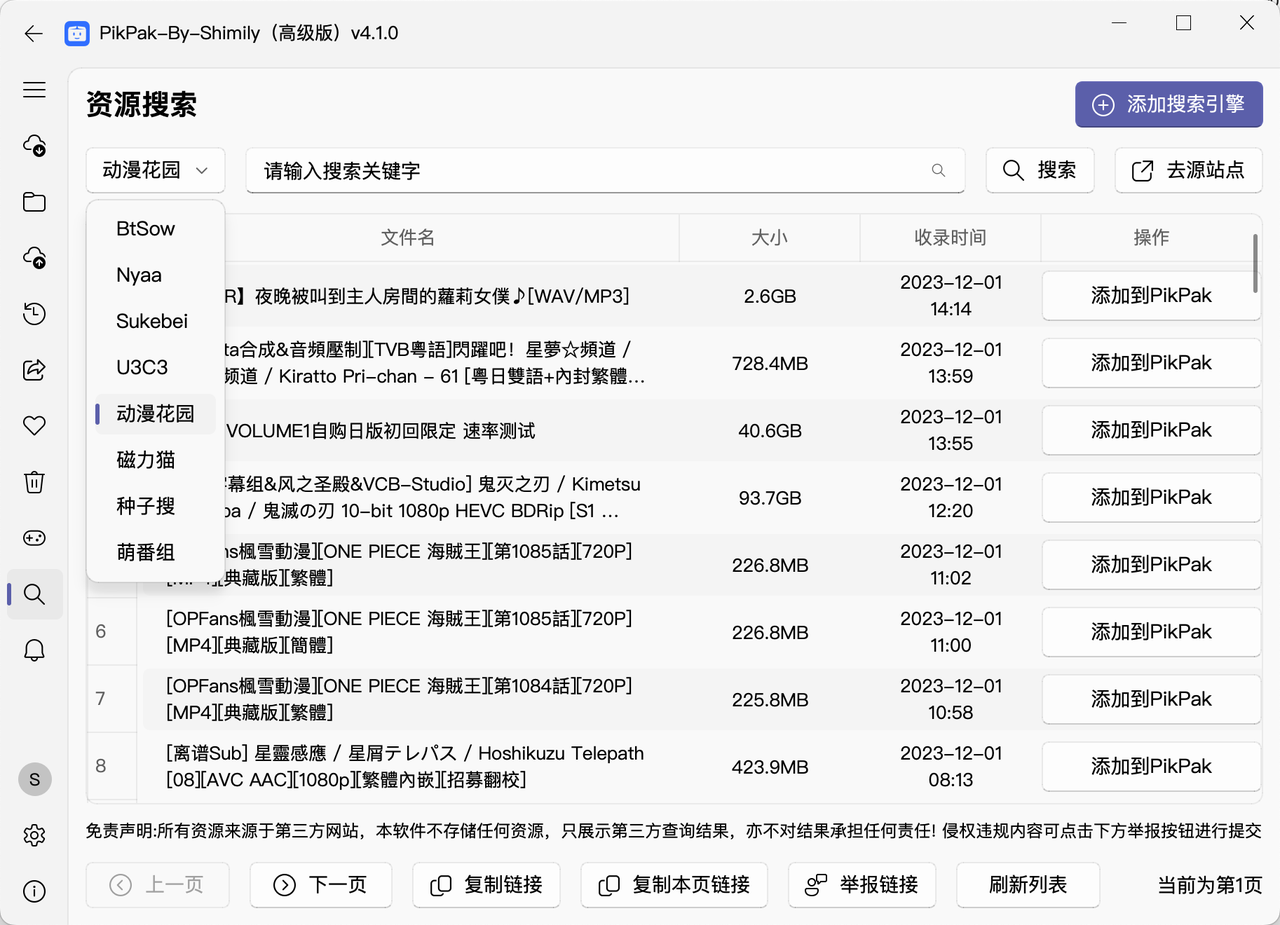Open the share icon in the sidebar

tap(34, 370)
